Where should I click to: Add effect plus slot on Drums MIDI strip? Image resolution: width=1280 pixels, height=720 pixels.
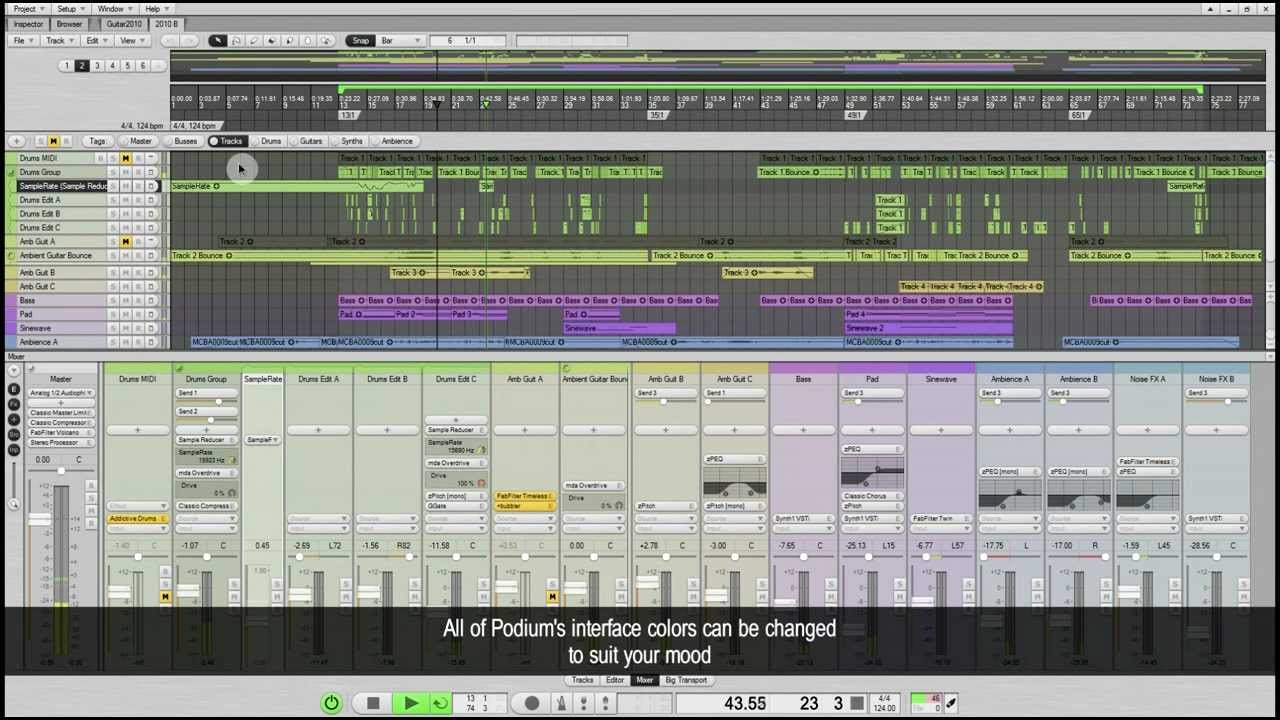click(x=137, y=430)
